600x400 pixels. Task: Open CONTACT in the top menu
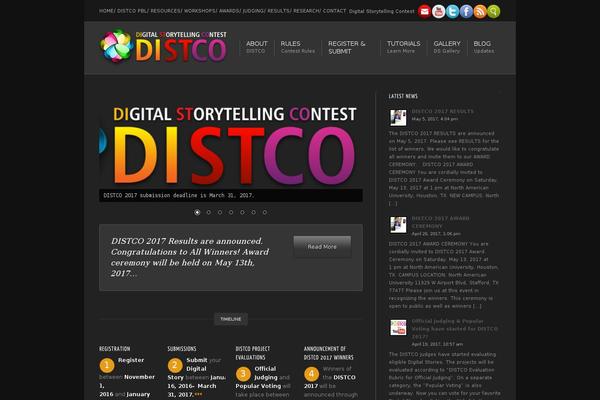click(x=334, y=11)
